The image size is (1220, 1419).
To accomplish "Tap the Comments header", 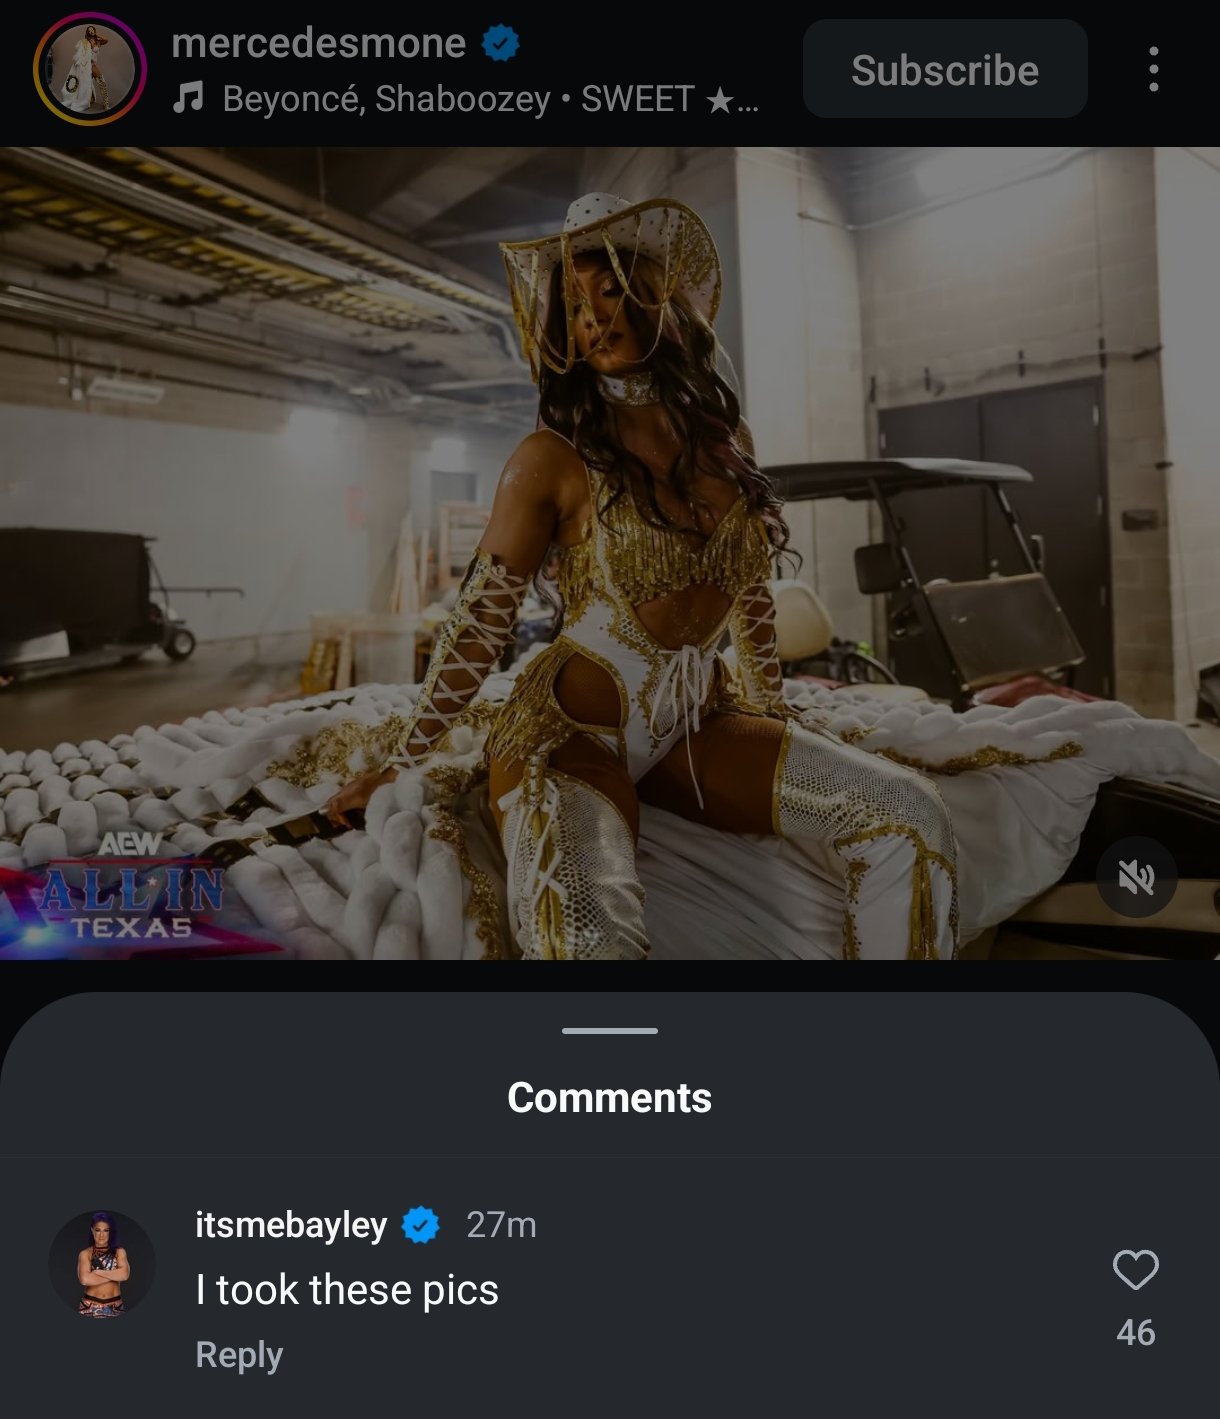I will pyautogui.click(x=610, y=1097).
